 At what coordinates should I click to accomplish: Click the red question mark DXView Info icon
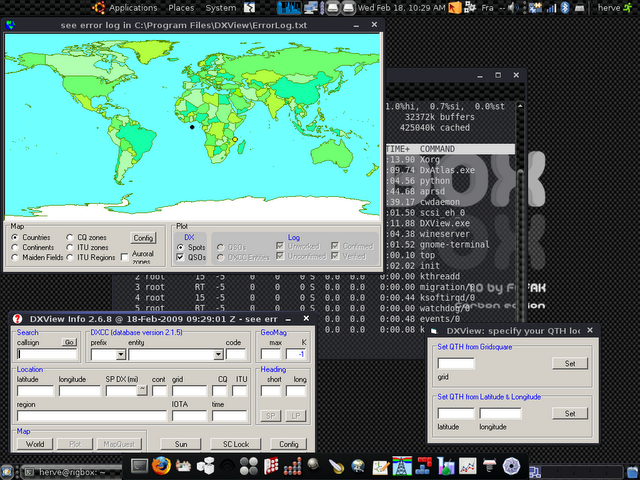click(17, 318)
